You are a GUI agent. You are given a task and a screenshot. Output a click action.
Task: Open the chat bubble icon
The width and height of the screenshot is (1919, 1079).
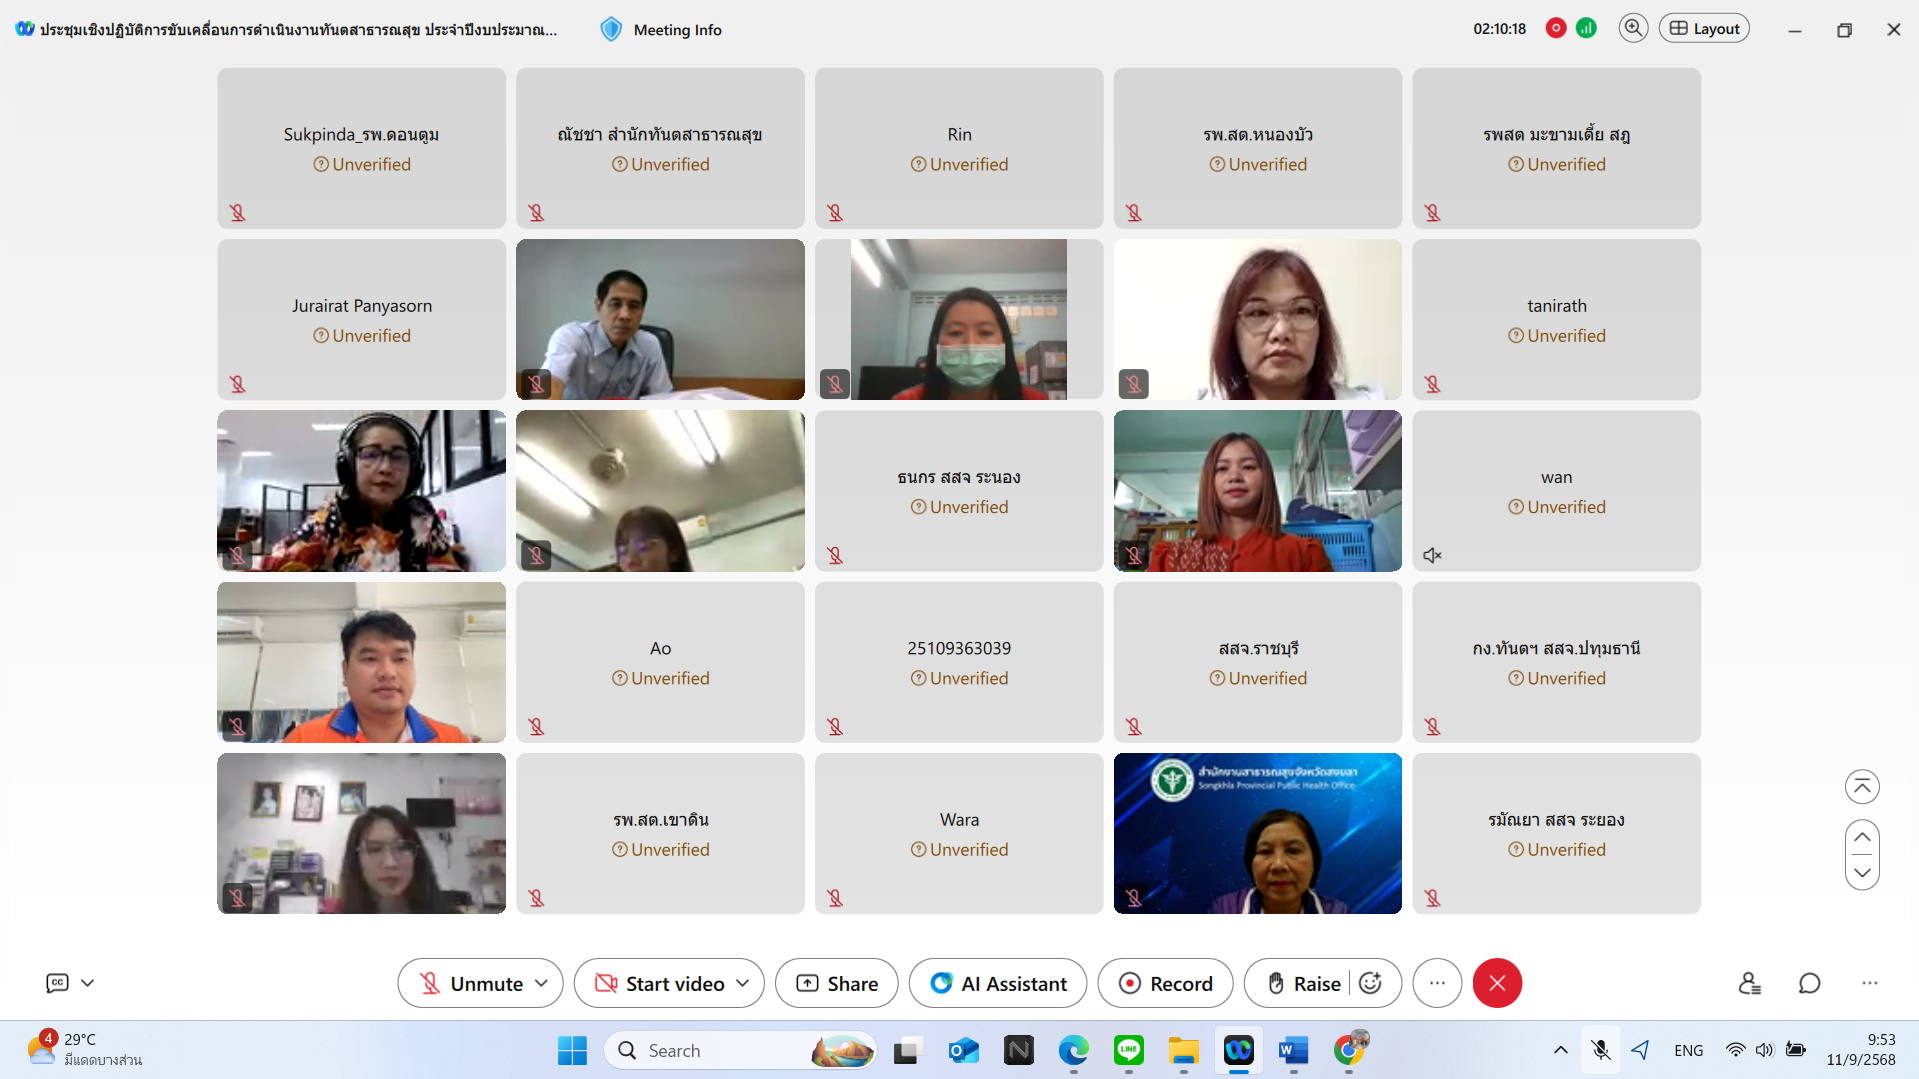point(1809,984)
